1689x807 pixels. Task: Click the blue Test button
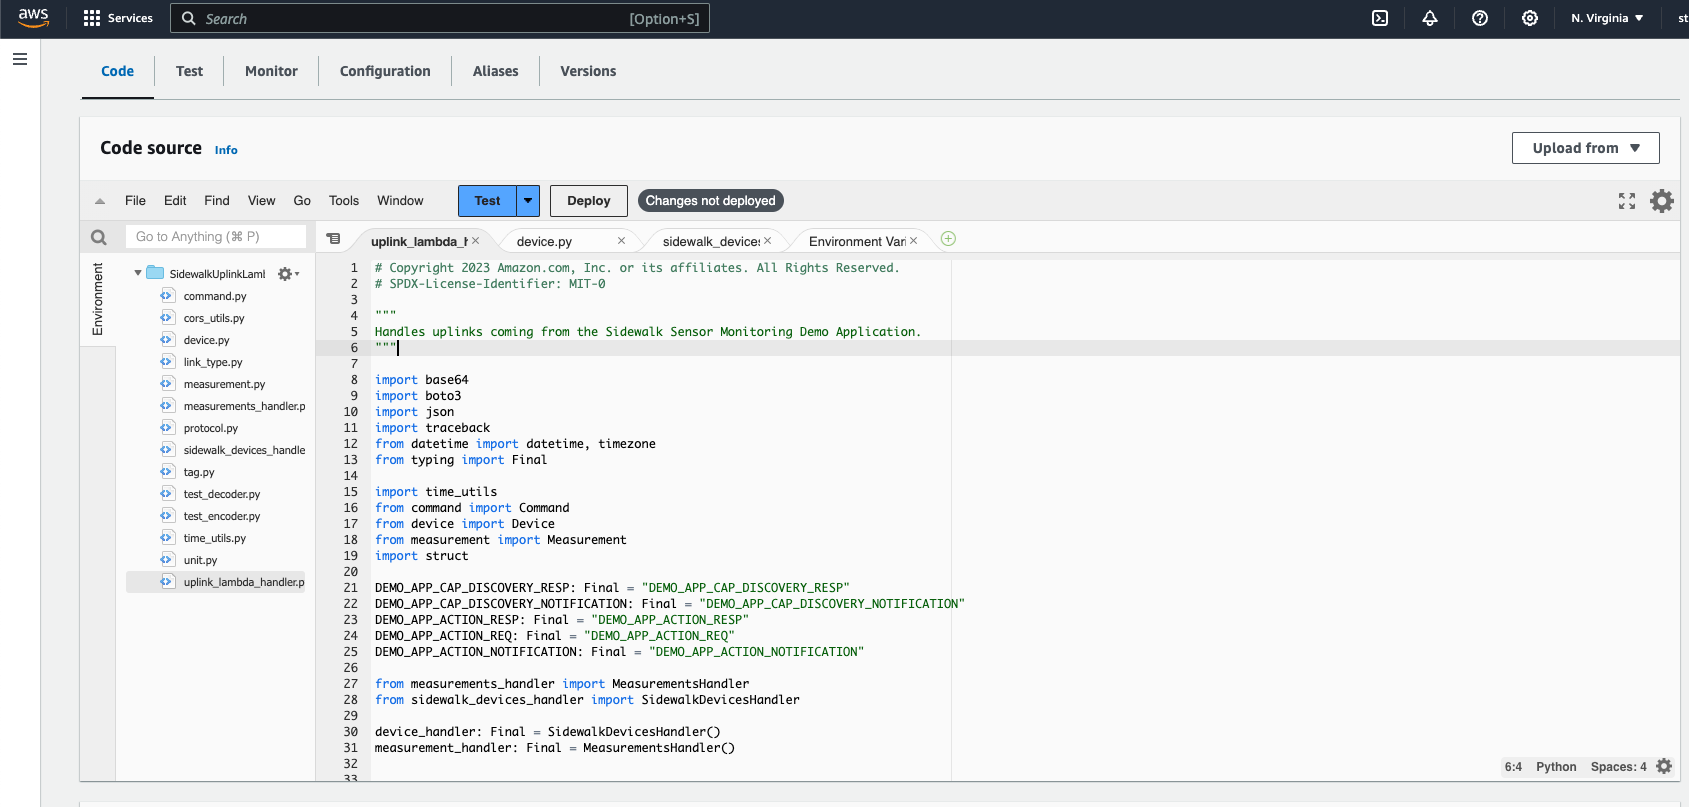coord(487,201)
